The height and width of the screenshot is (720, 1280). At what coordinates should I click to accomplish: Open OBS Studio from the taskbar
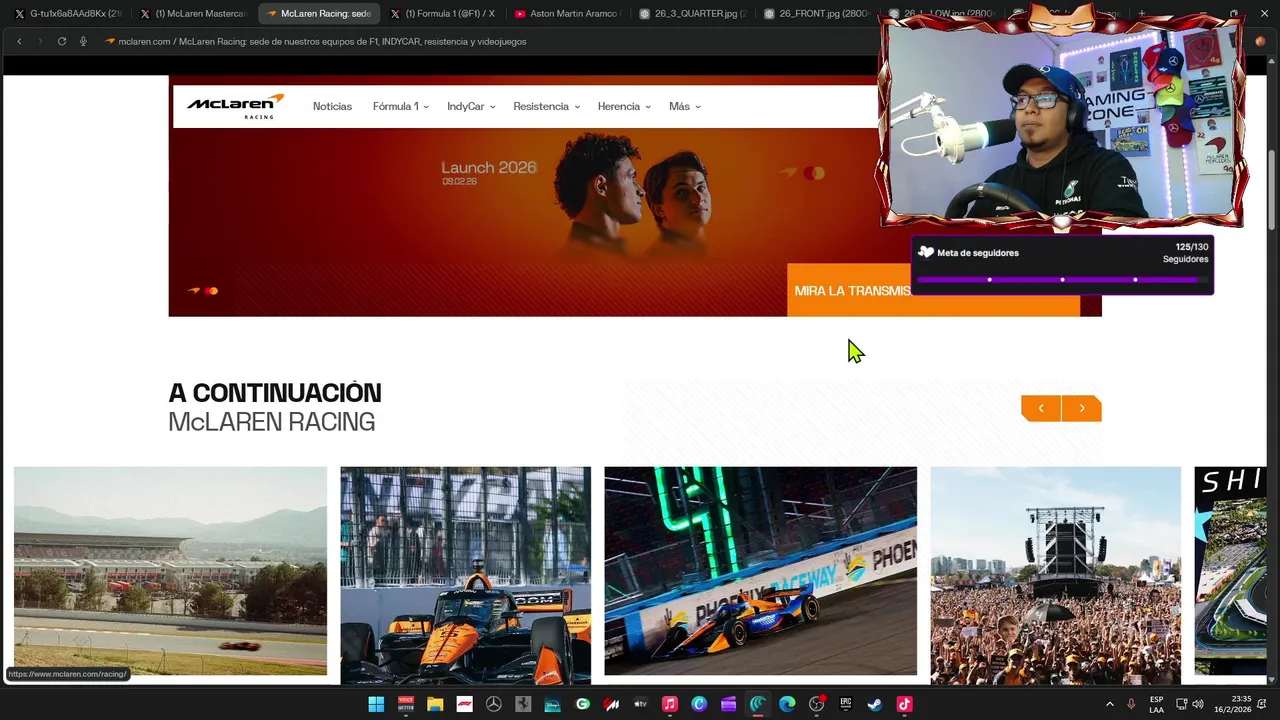point(816,704)
